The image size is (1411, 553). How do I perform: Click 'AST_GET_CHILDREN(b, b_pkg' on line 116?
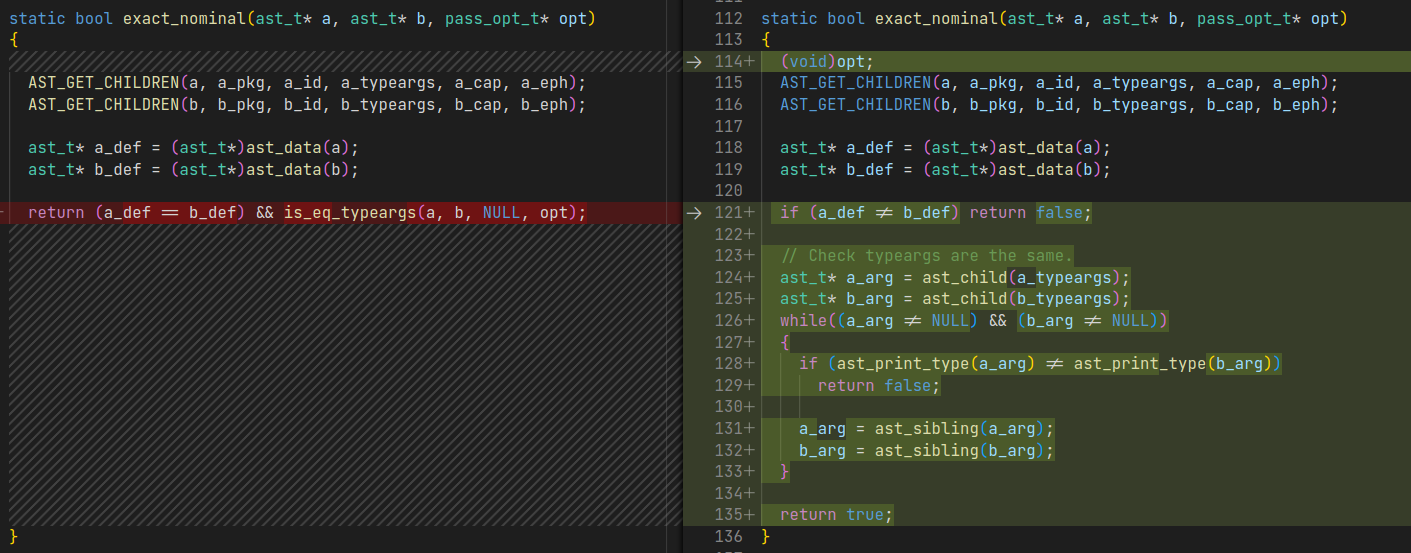tap(1059, 105)
